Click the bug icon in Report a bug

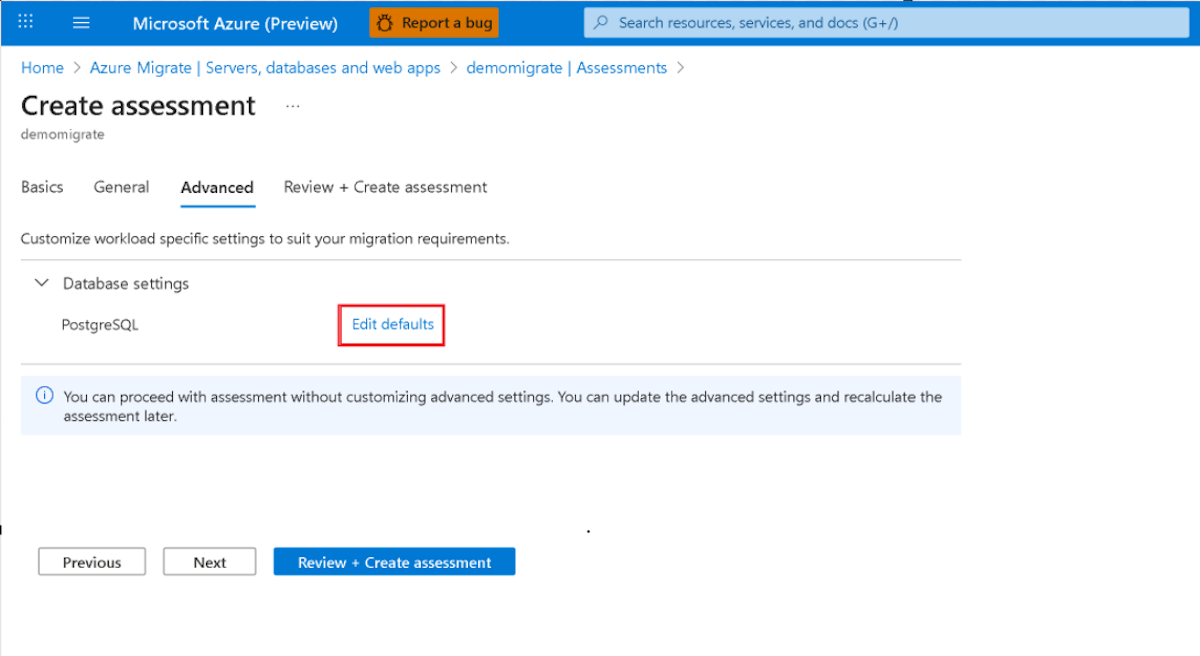click(x=385, y=23)
